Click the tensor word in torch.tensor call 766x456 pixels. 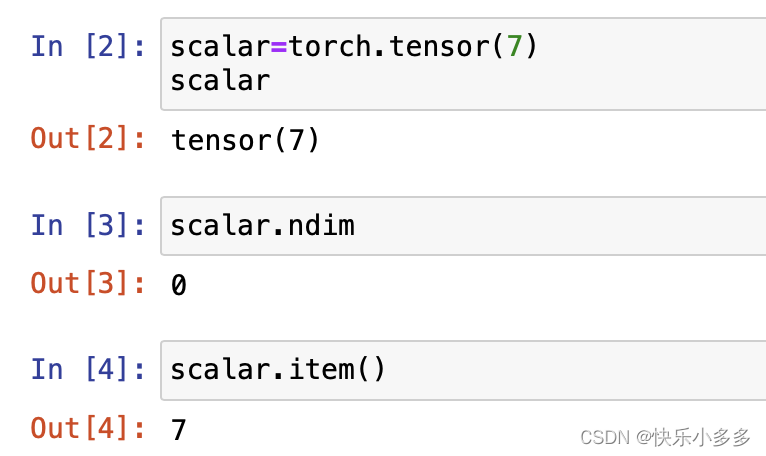point(439,47)
